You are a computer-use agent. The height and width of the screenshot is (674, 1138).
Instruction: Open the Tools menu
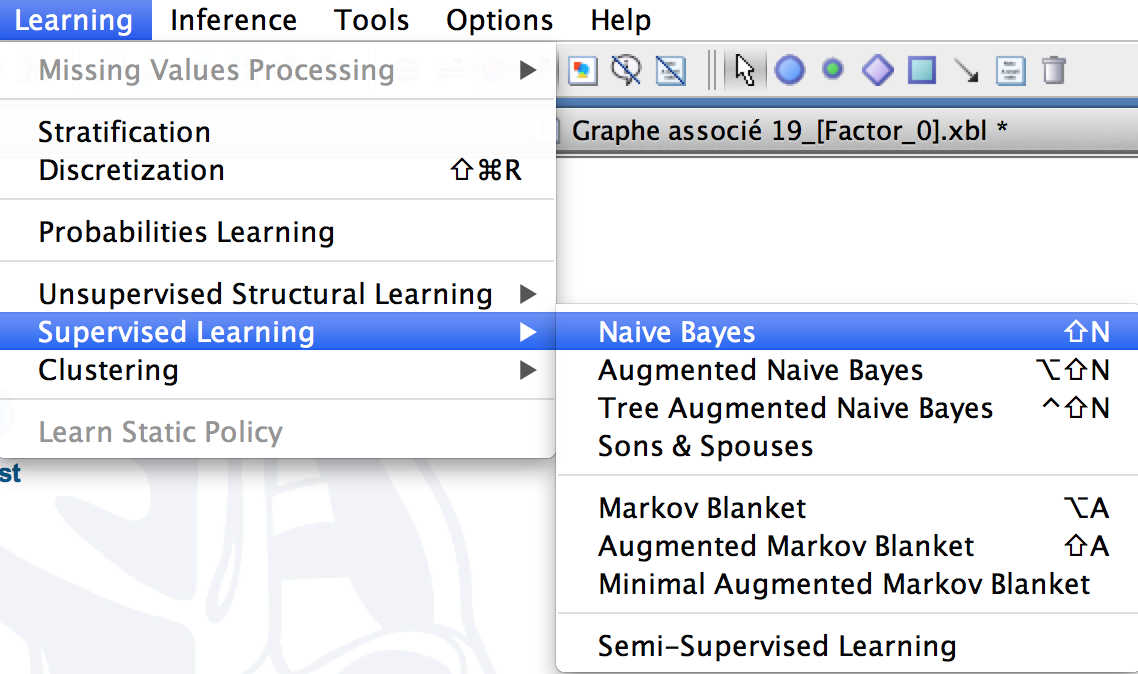372,20
